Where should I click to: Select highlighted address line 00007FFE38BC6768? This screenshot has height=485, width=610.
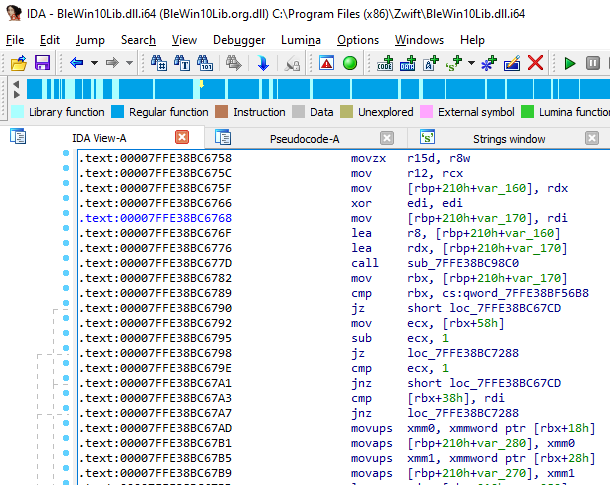pyautogui.click(x=156, y=218)
